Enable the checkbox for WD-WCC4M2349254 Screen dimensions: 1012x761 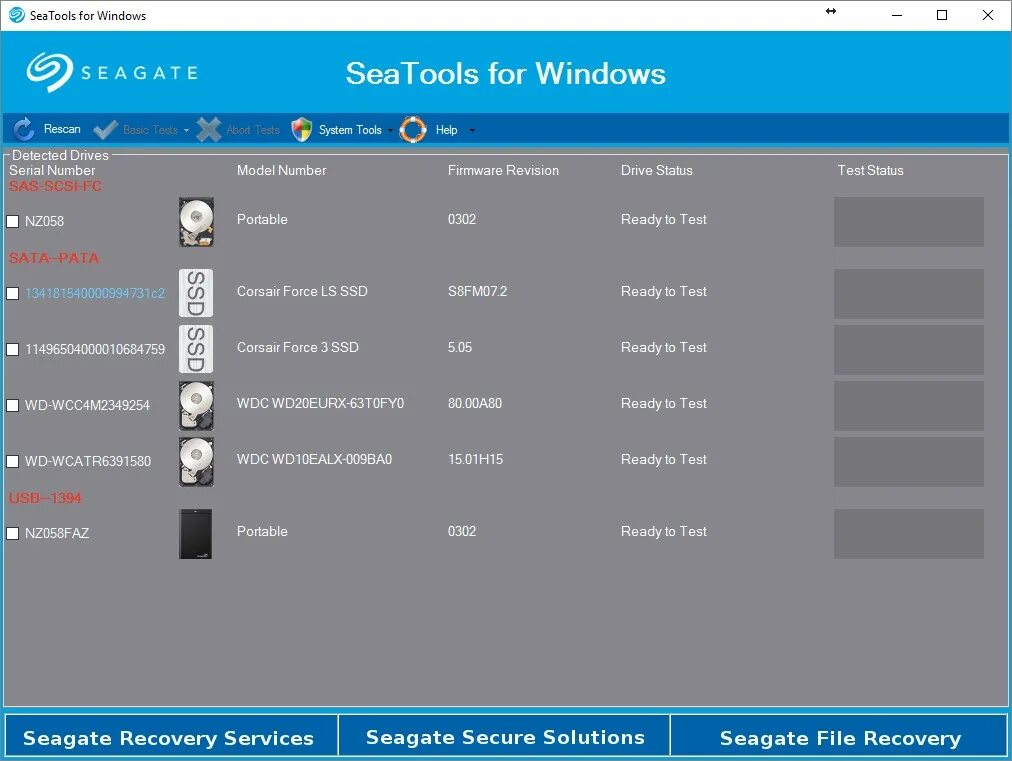point(12,405)
